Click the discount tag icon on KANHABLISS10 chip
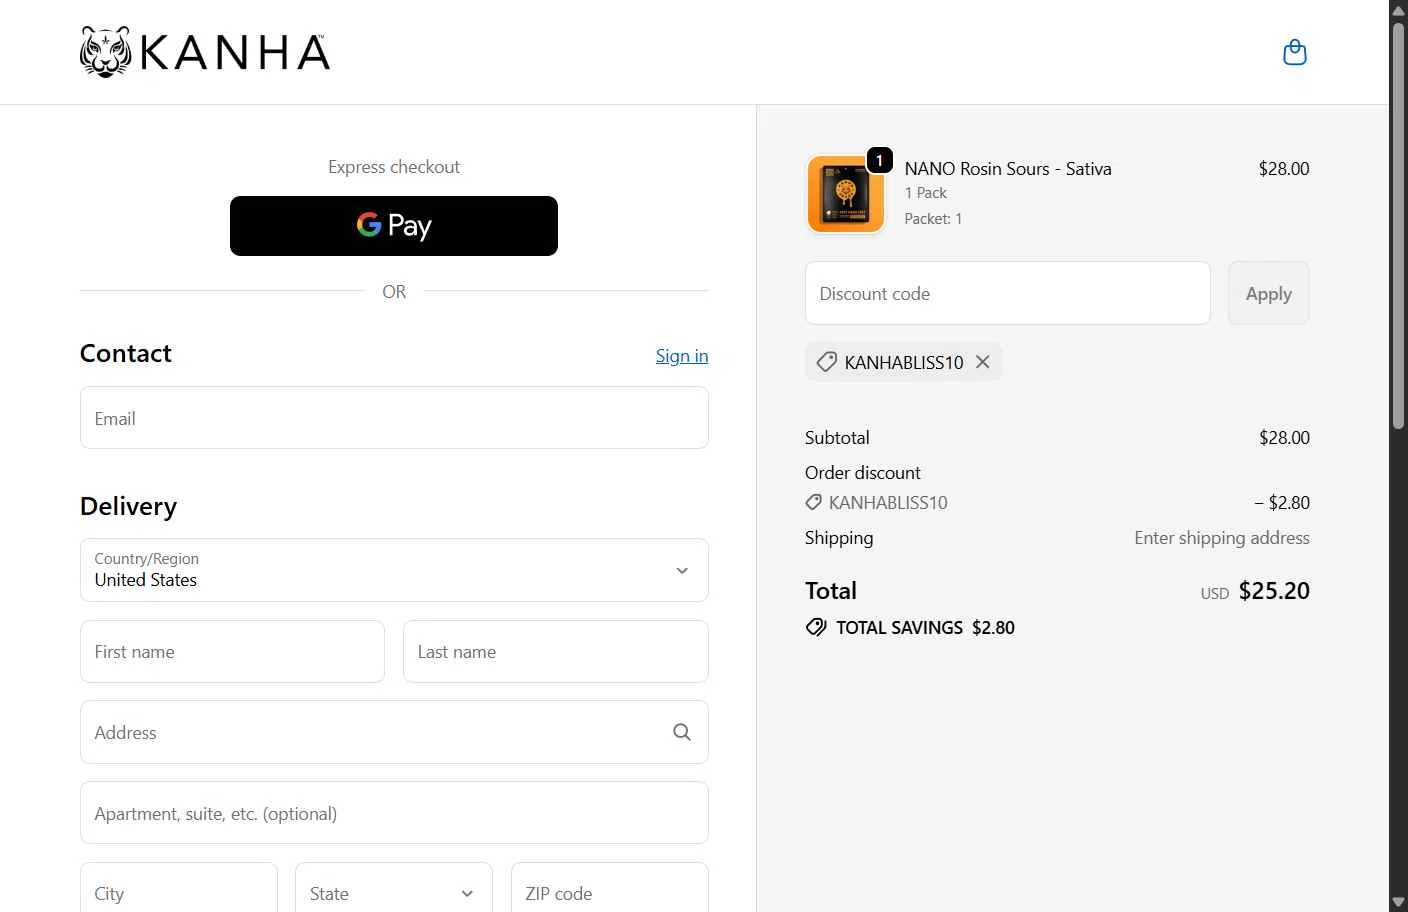The image size is (1408, 912). (826, 362)
